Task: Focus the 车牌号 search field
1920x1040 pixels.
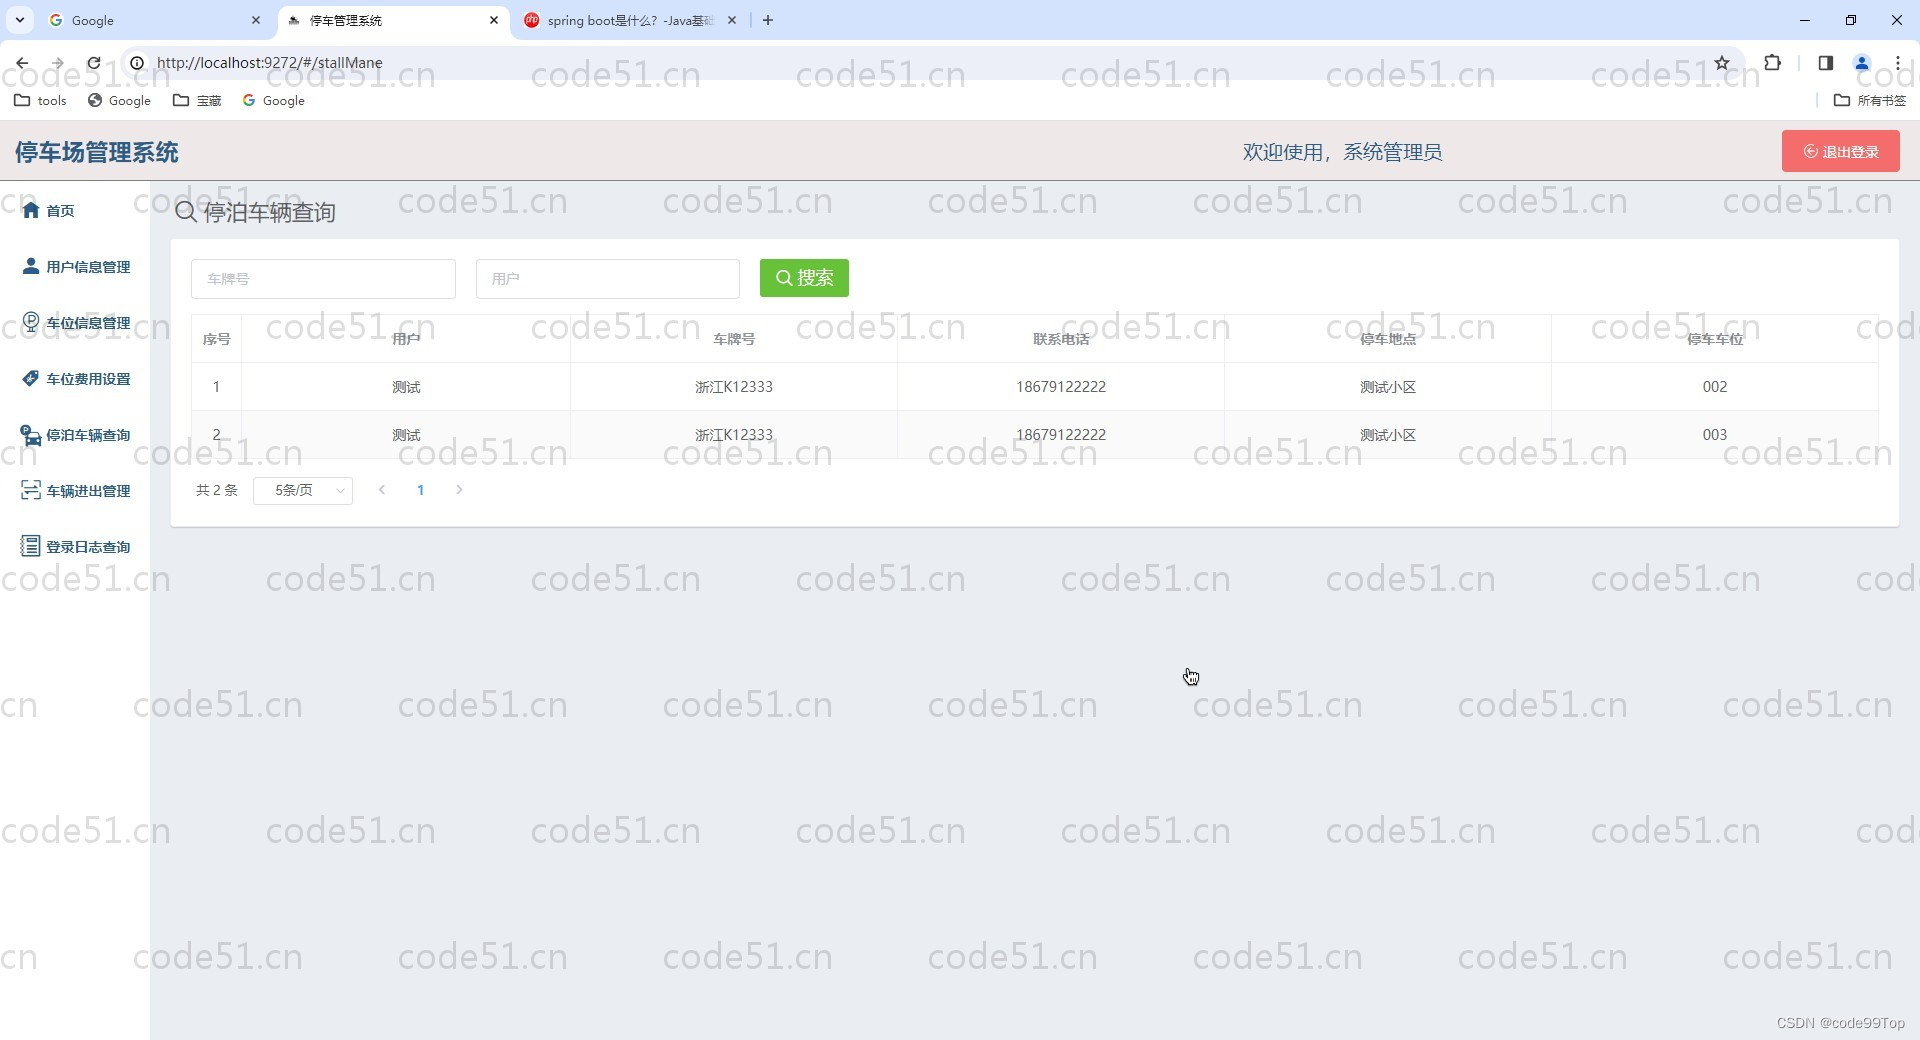Action: 323,279
